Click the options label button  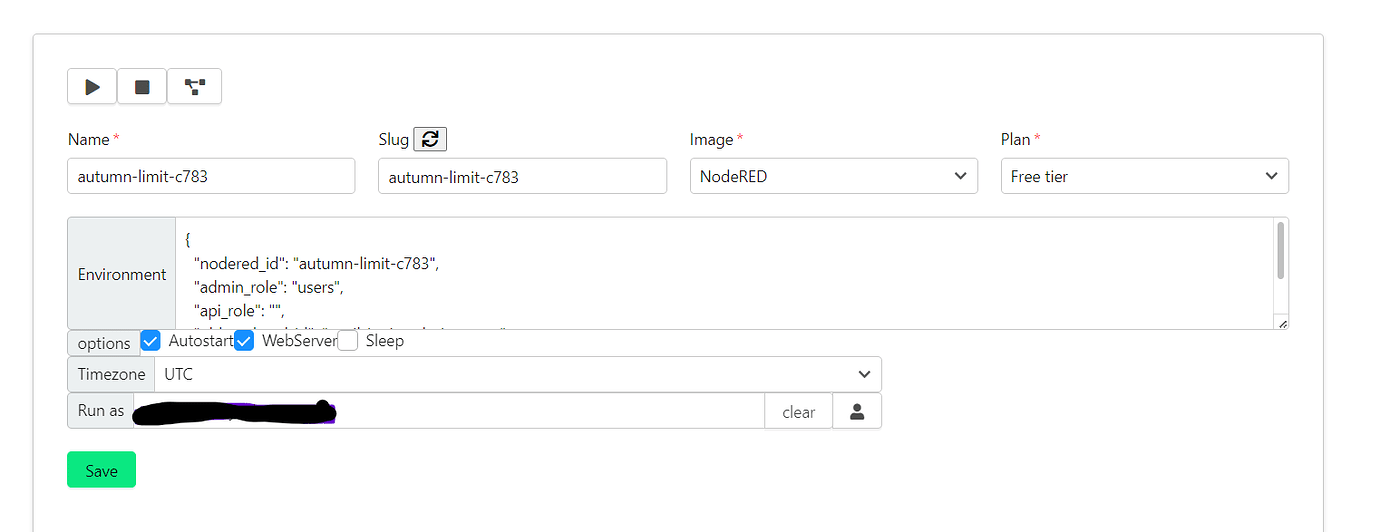pos(104,343)
